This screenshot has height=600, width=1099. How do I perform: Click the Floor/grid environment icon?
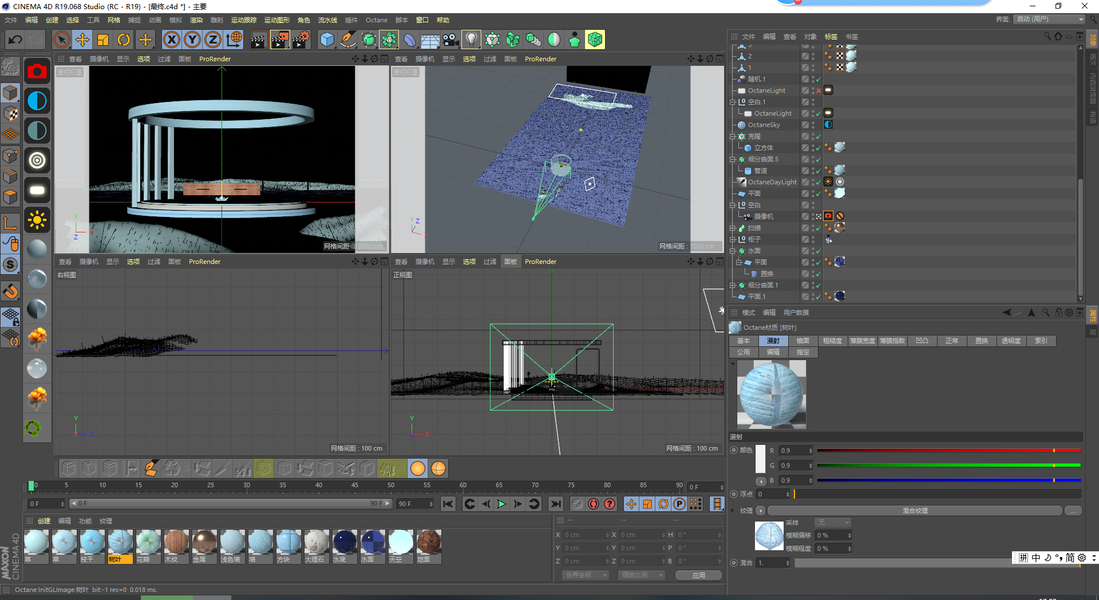(430, 40)
